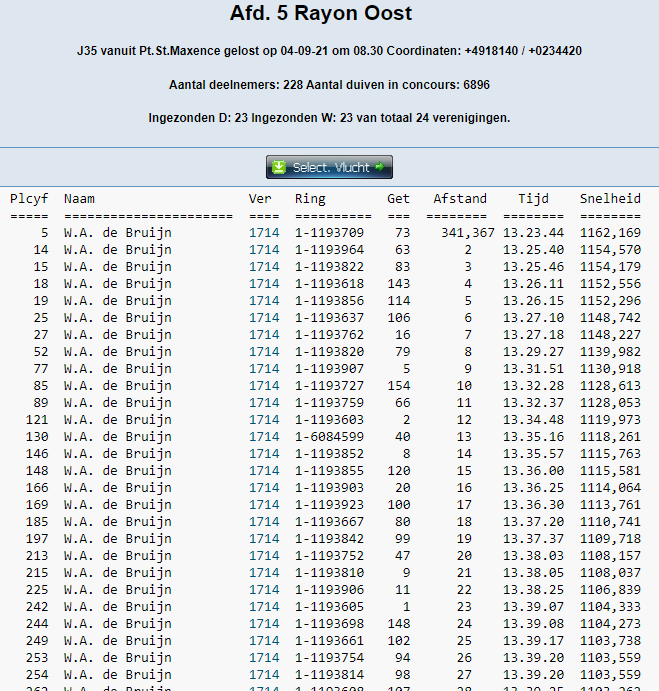The image size is (659, 691).
Task: Click ring number 1-6084599
Action: pos(329,437)
